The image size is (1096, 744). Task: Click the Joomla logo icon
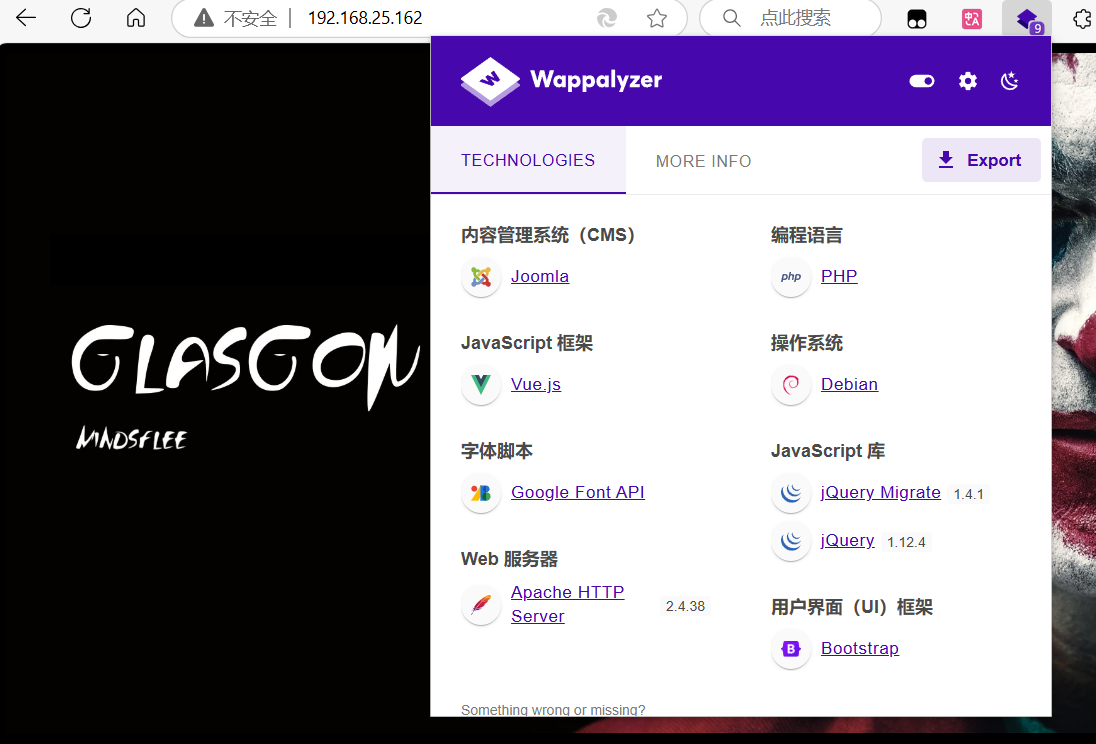(481, 277)
